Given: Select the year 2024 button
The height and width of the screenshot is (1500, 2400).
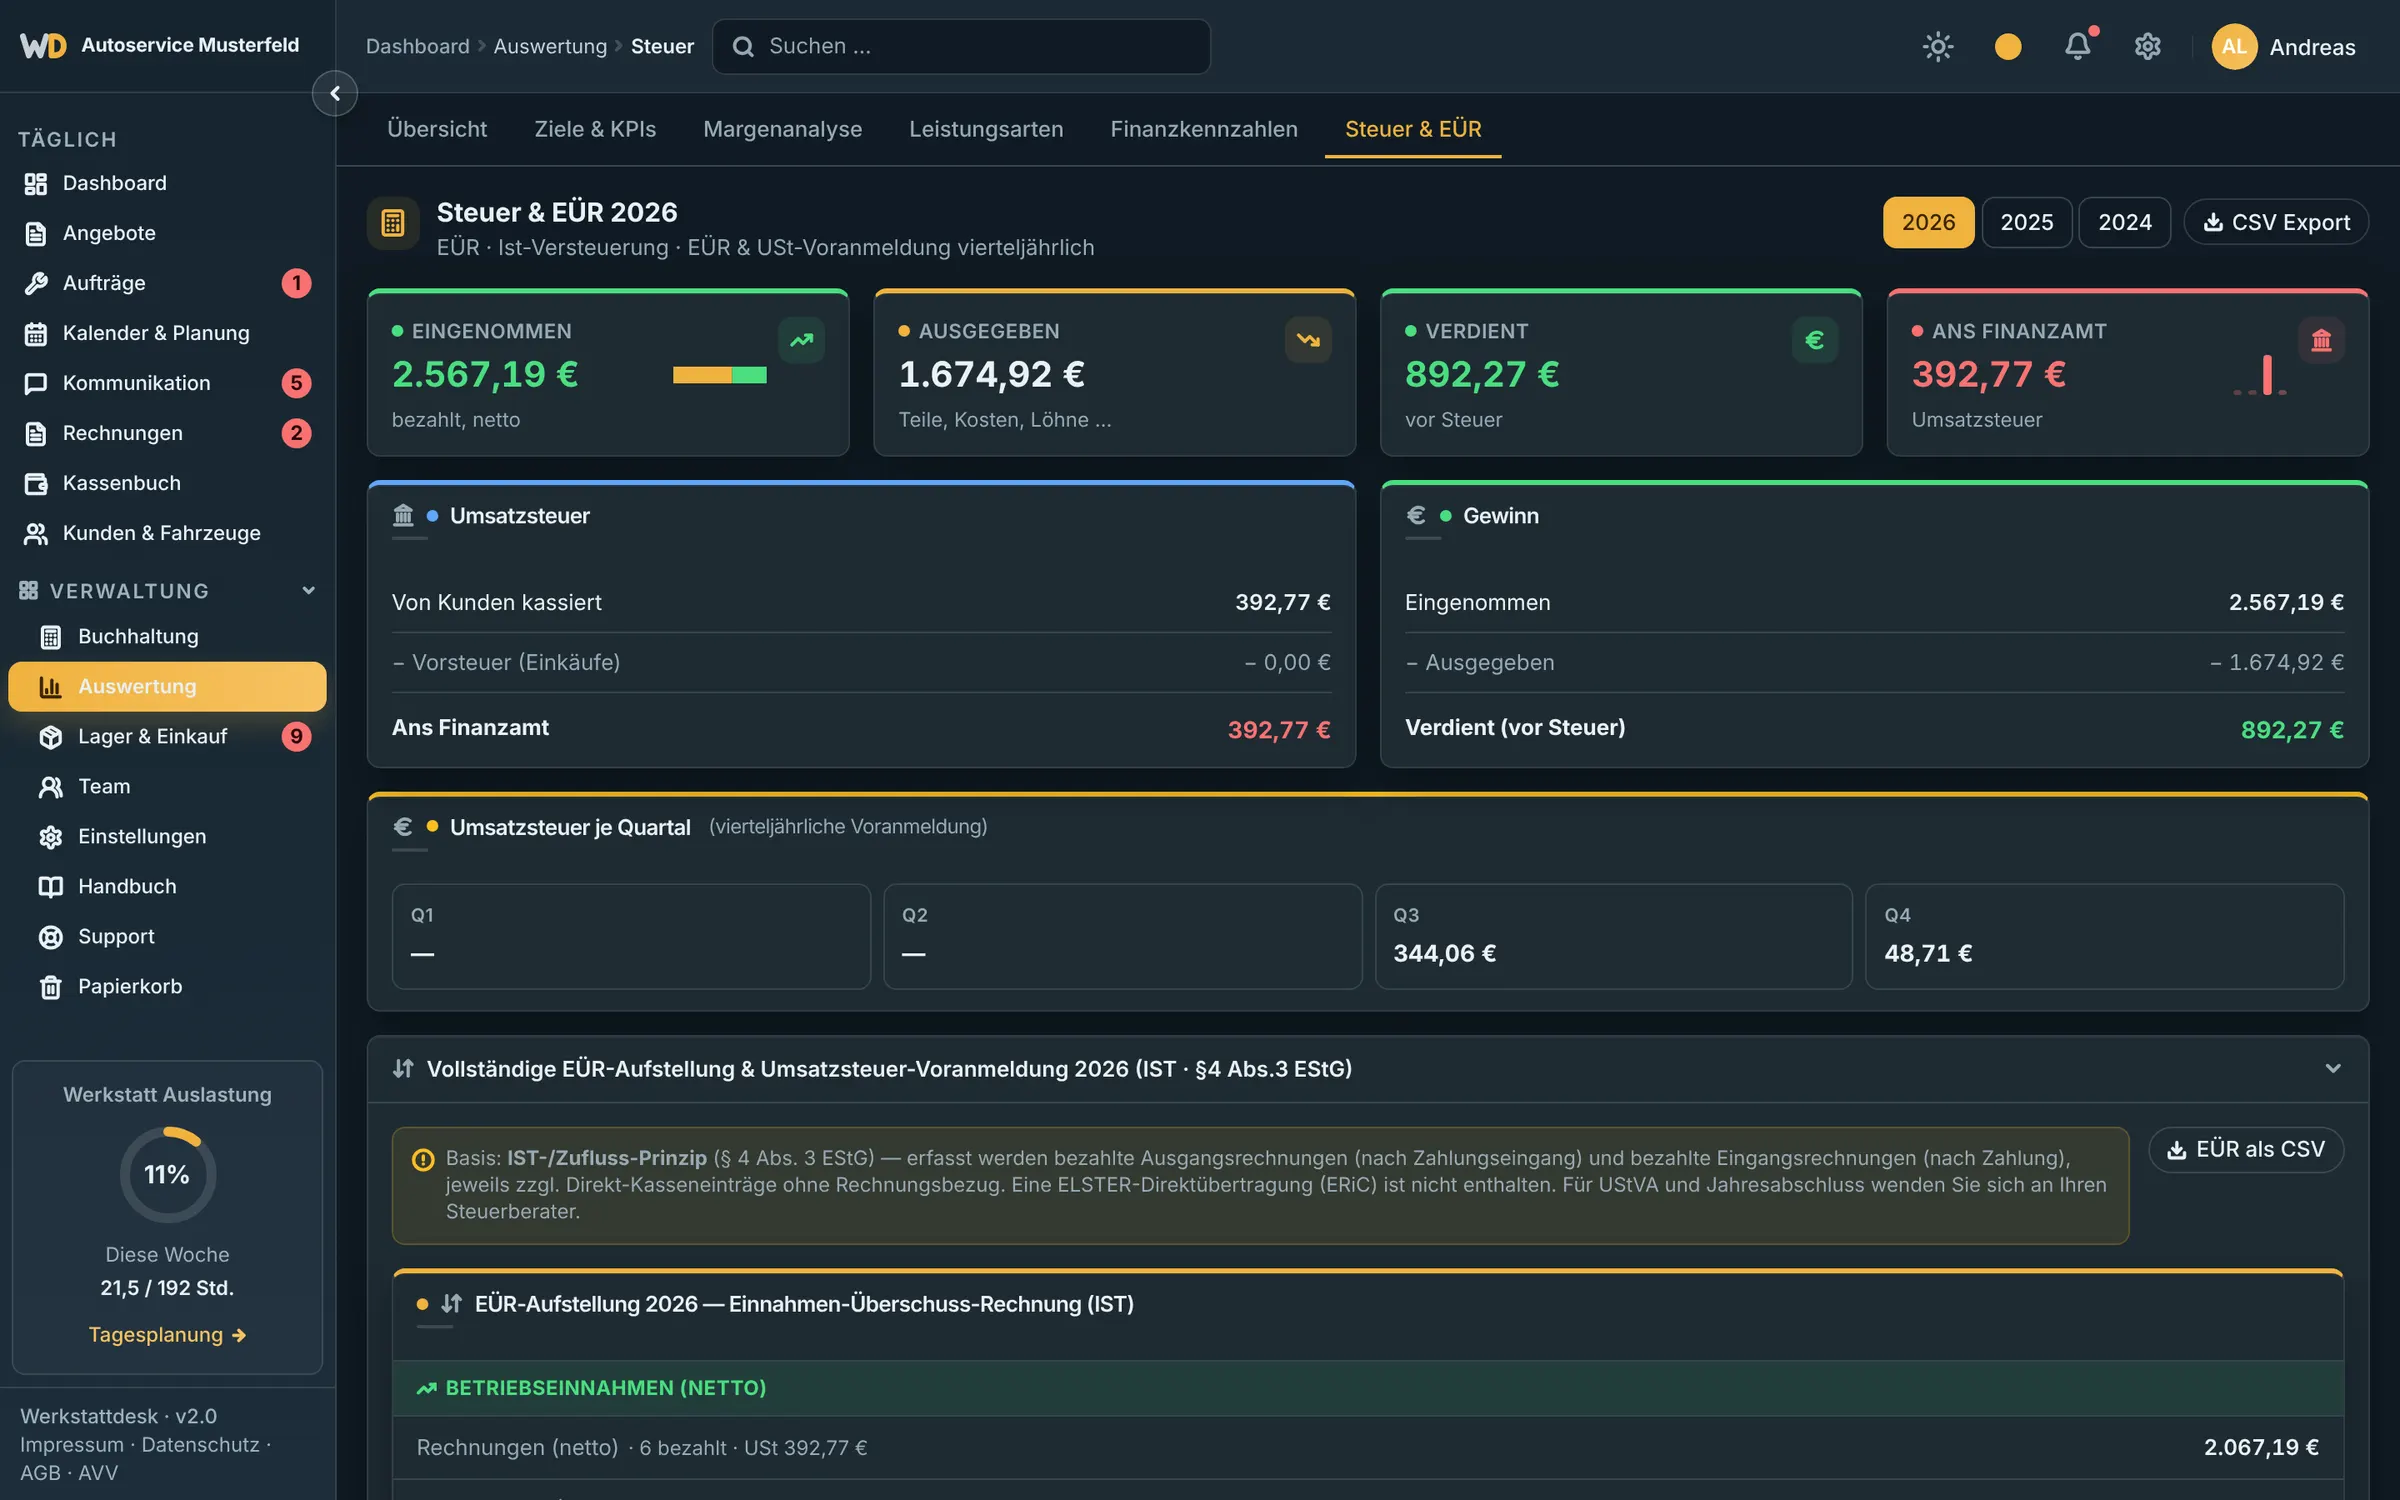Looking at the screenshot, I should 2125,222.
